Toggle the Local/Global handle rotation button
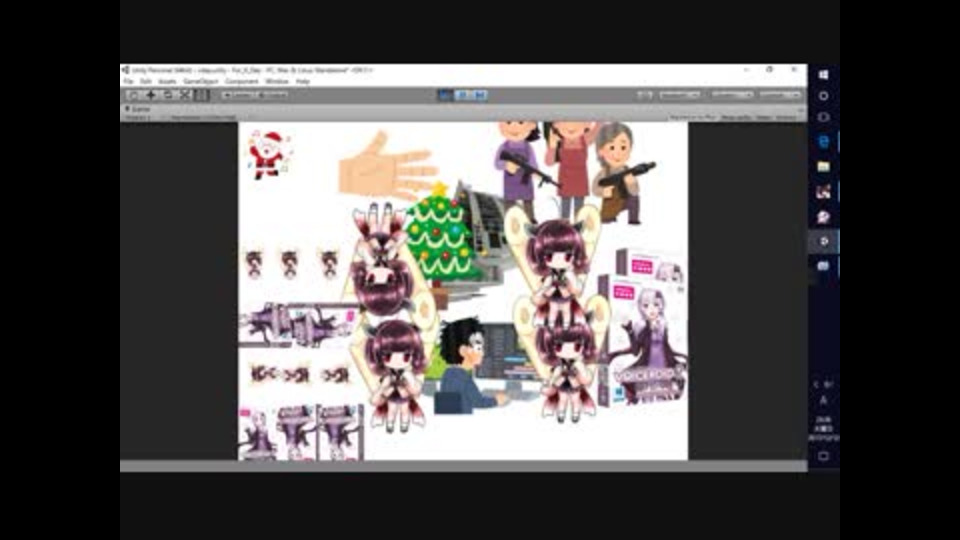960x540 pixels. pos(272,95)
